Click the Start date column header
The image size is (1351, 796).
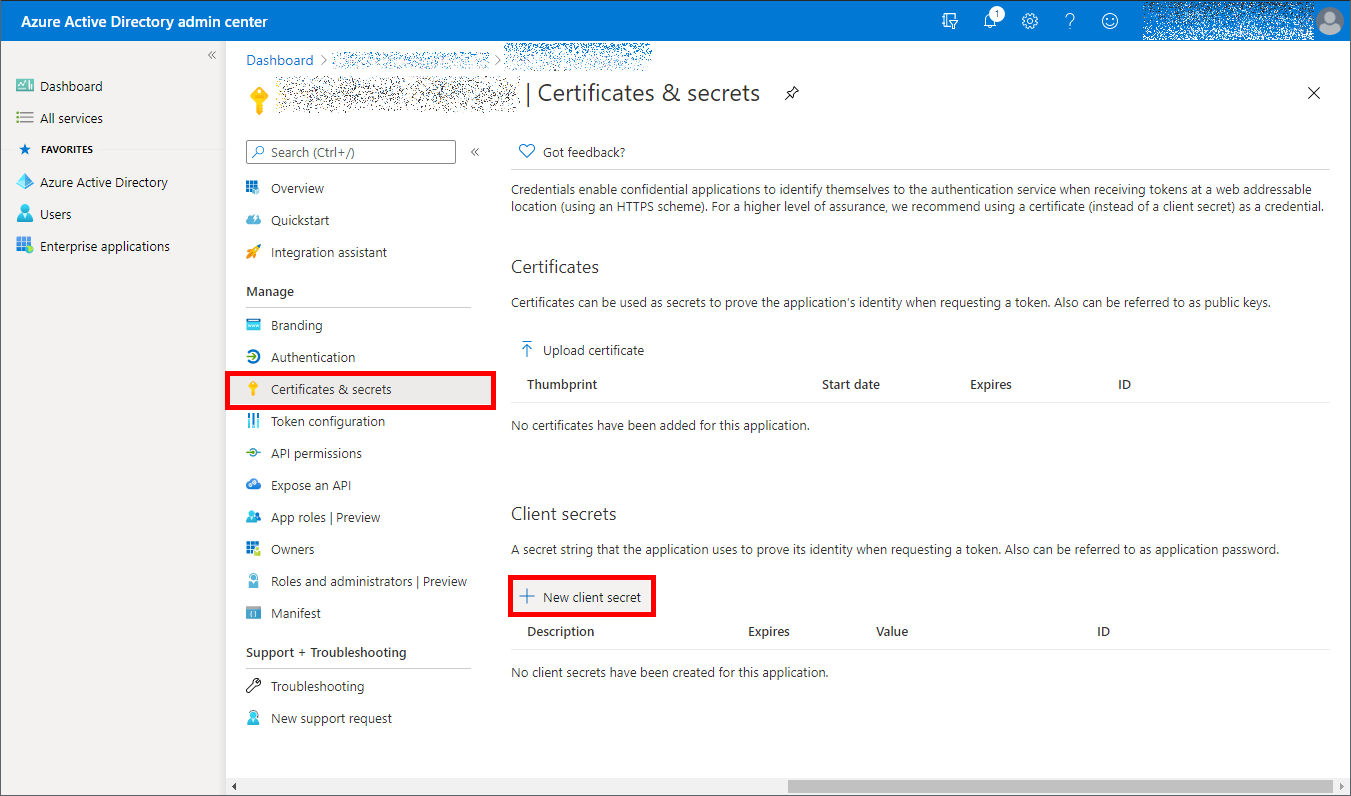851,384
